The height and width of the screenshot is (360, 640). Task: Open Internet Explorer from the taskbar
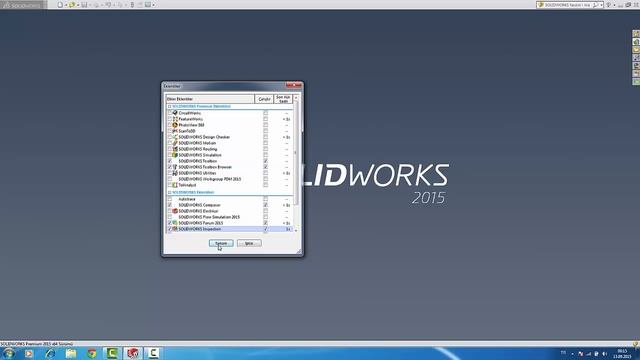click(50, 353)
